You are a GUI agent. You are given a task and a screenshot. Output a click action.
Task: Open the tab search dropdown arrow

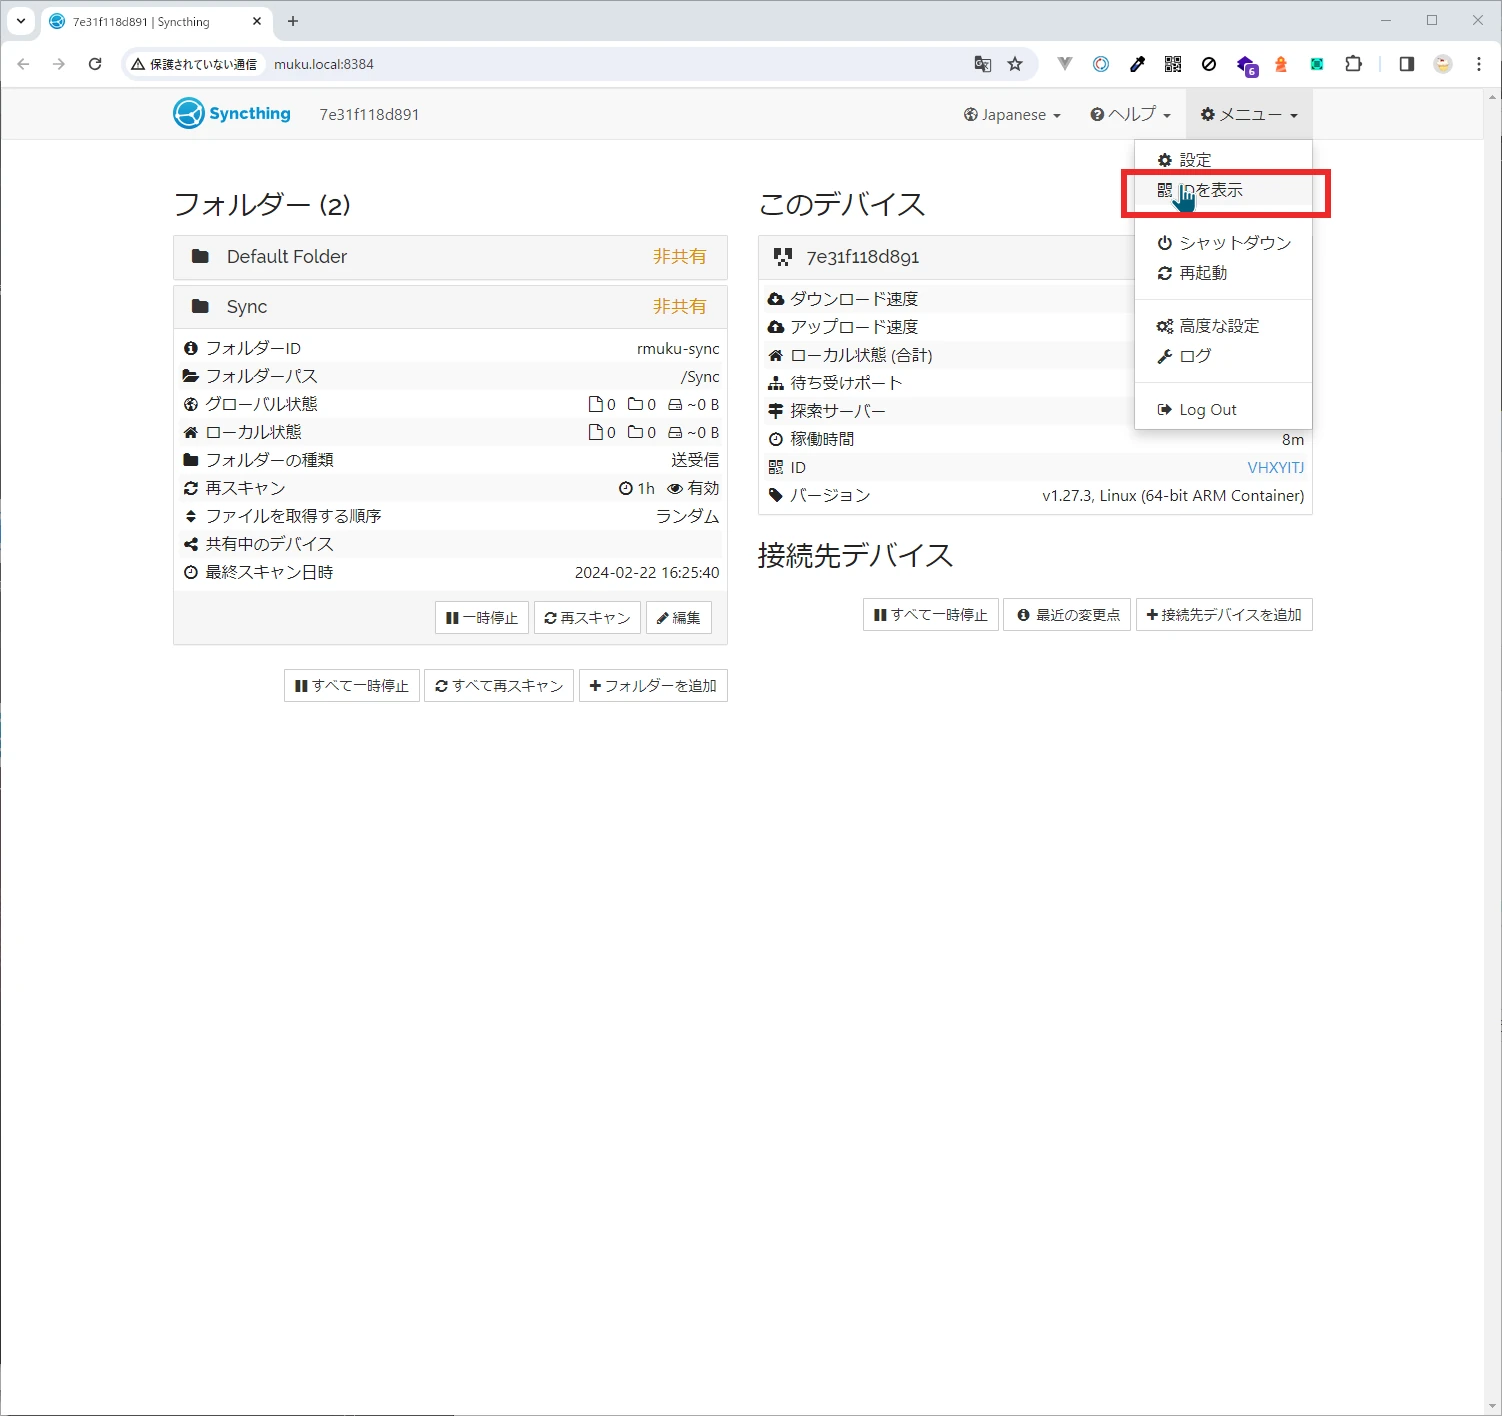tap(21, 21)
